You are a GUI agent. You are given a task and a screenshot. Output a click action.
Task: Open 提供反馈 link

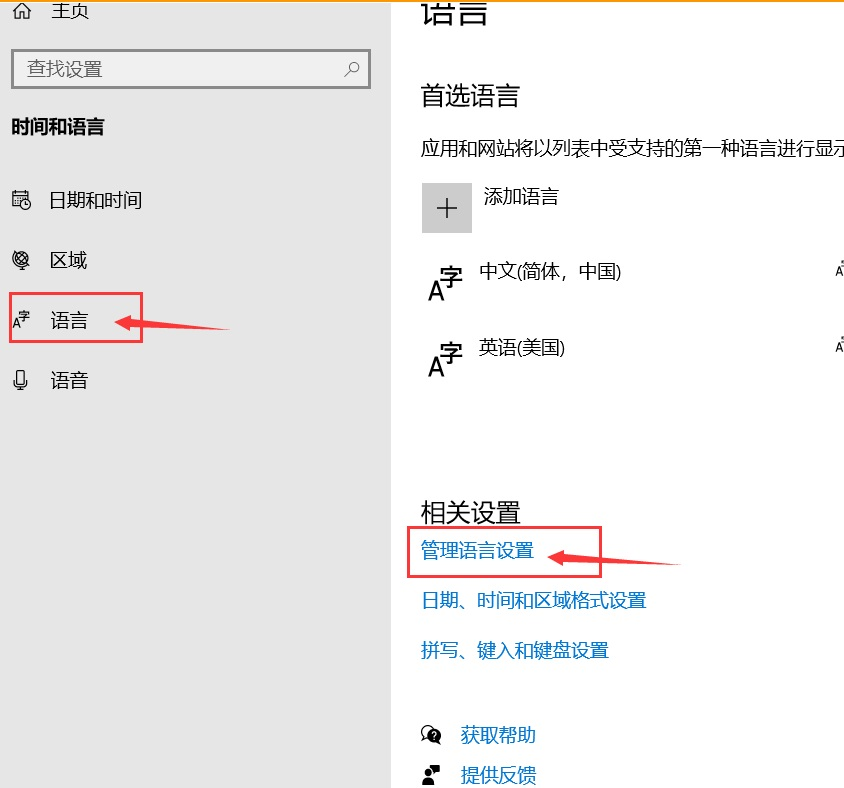click(498, 776)
